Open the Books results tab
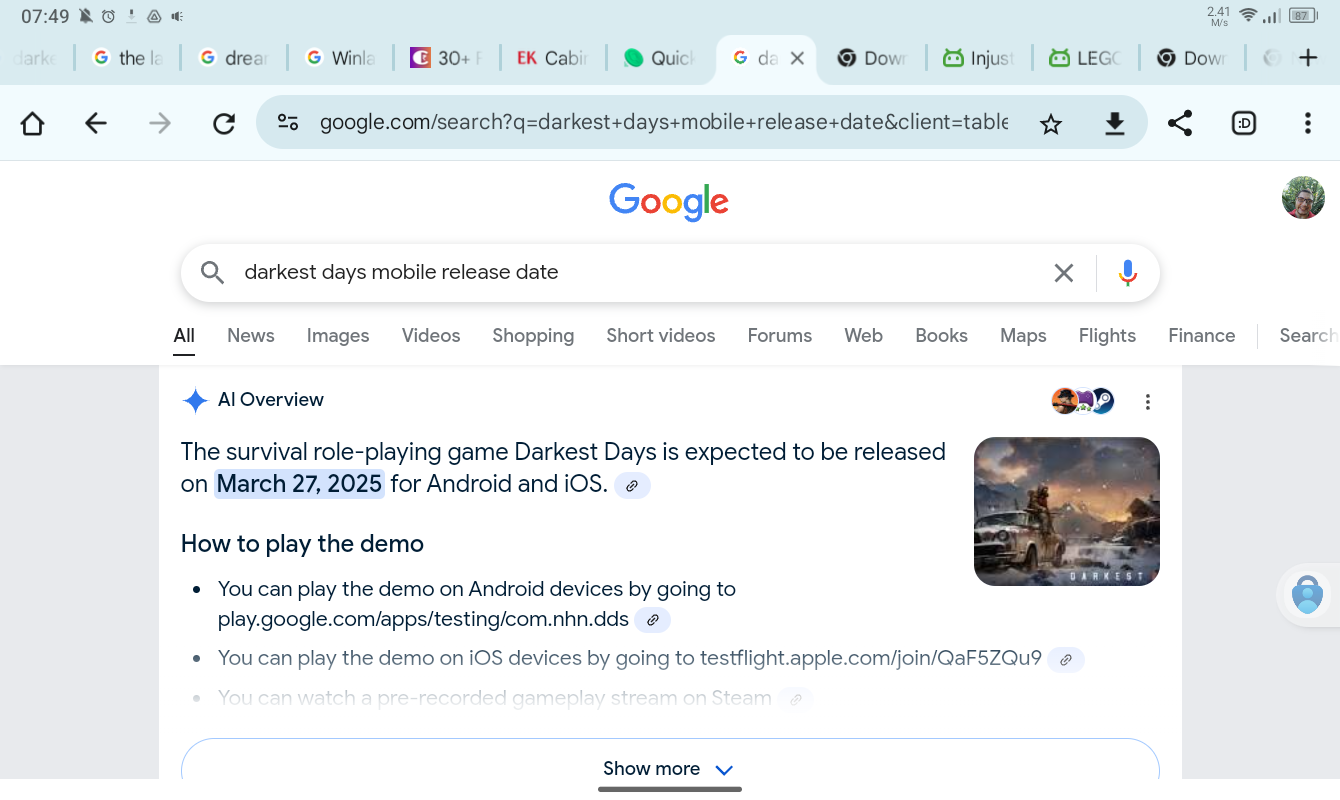Image resolution: width=1340 pixels, height=800 pixels. (942, 336)
